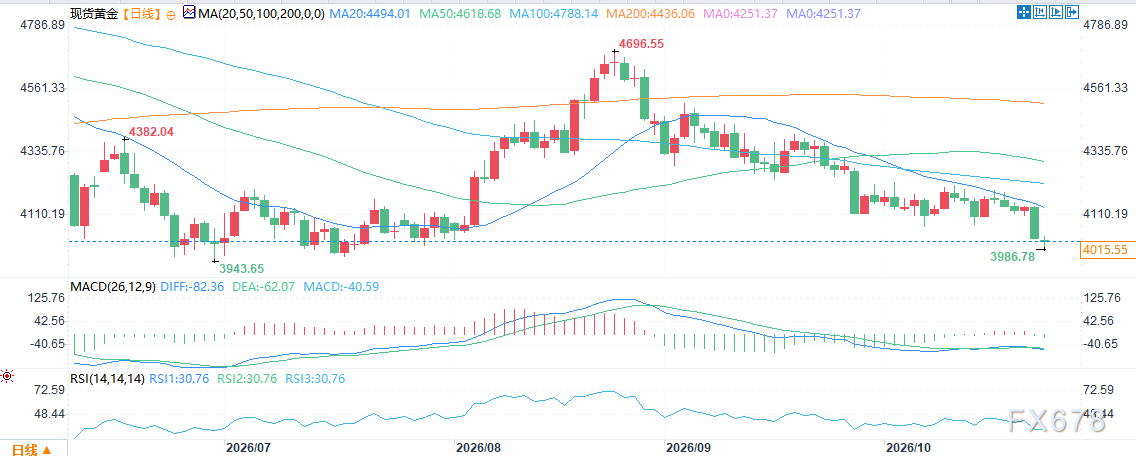Click the DEA:-62.07 value
This screenshot has width=1136, height=456.
264,286
